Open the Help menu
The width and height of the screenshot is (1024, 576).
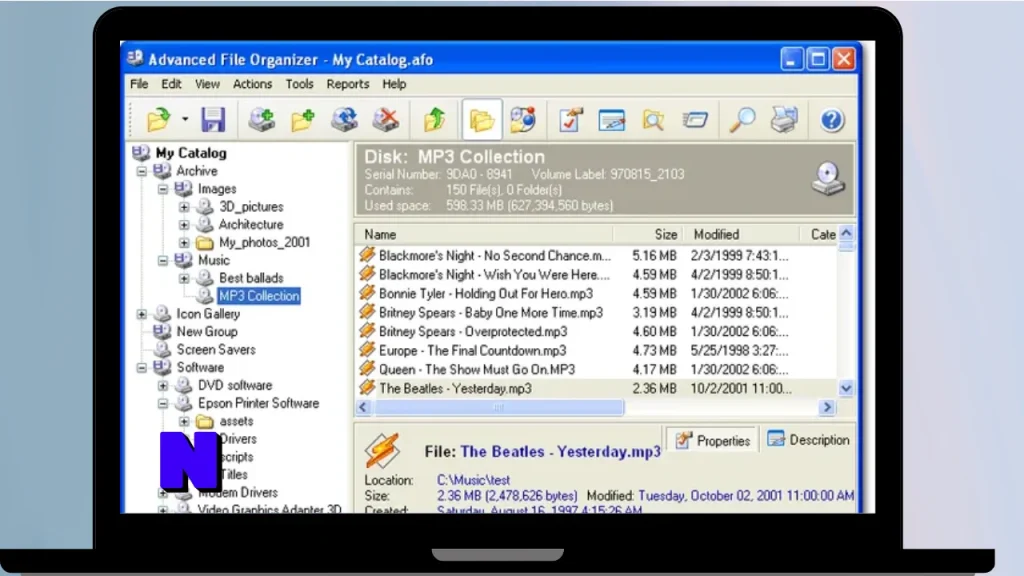(x=394, y=84)
